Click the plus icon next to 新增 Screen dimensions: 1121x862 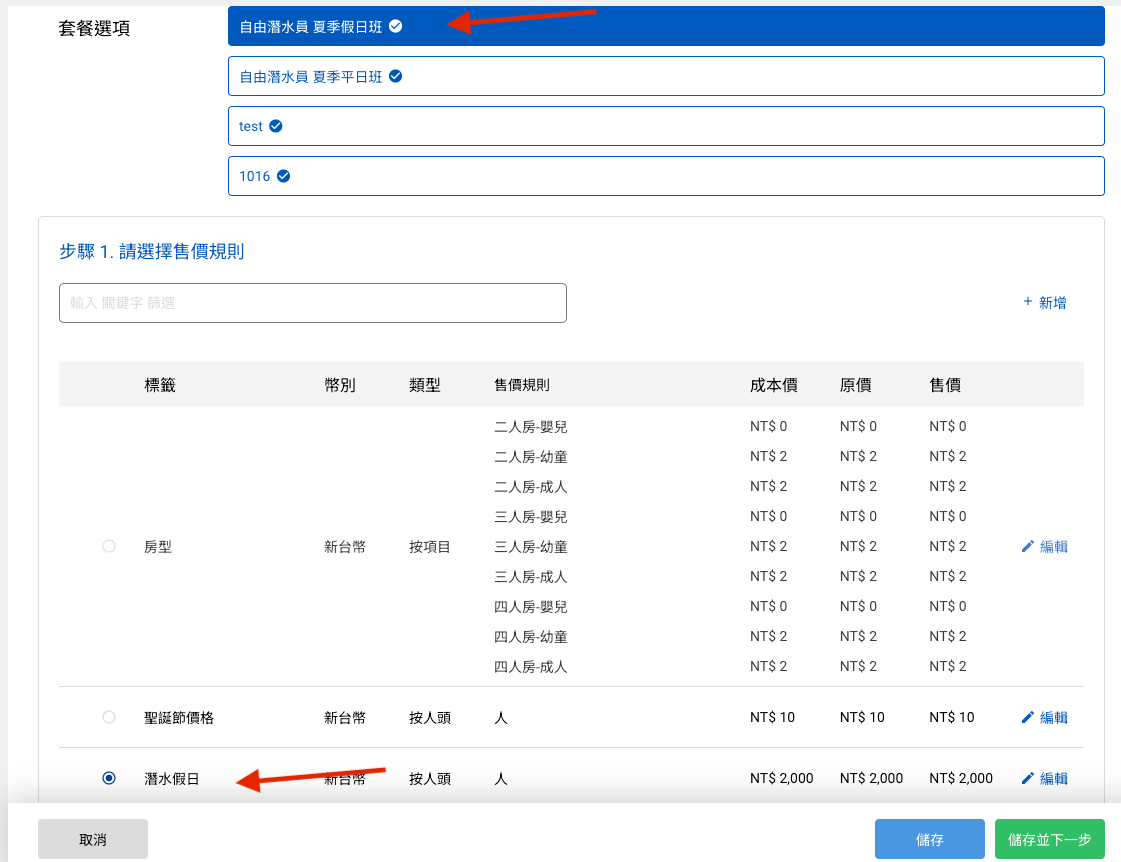tap(1027, 302)
